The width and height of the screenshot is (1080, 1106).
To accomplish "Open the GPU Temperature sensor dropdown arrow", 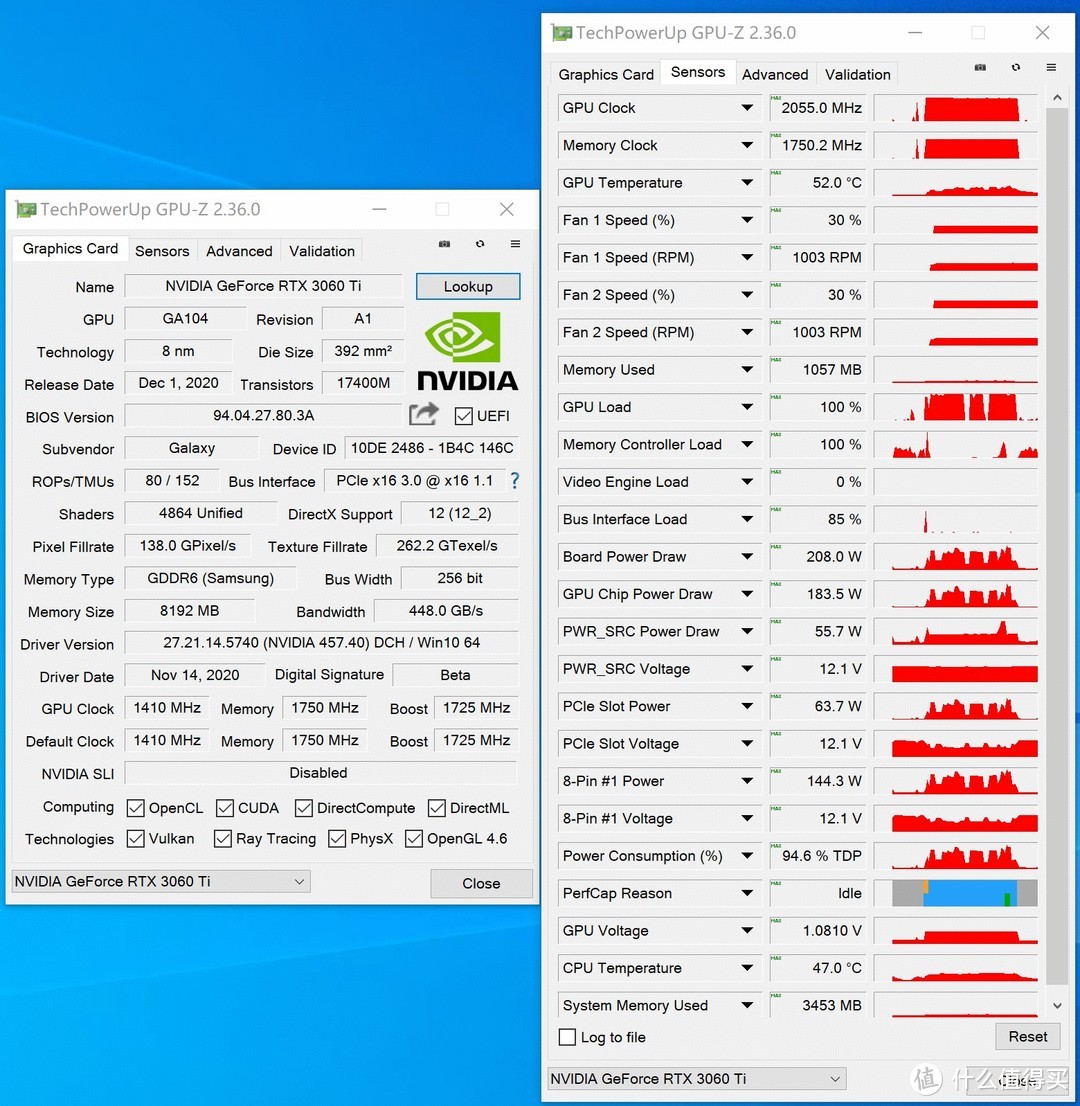I will 747,183.
